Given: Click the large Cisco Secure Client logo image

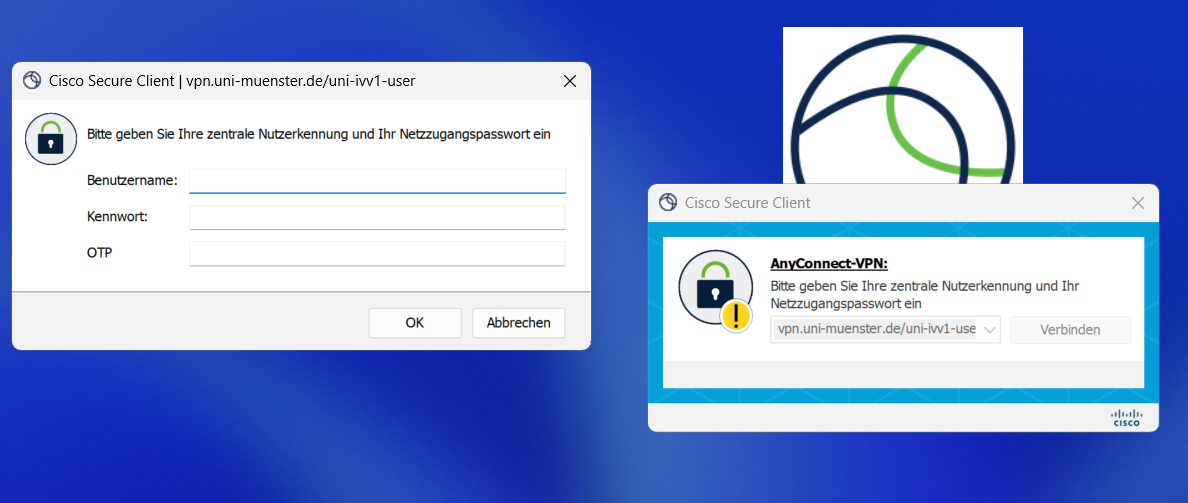Looking at the screenshot, I should (x=902, y=105).
